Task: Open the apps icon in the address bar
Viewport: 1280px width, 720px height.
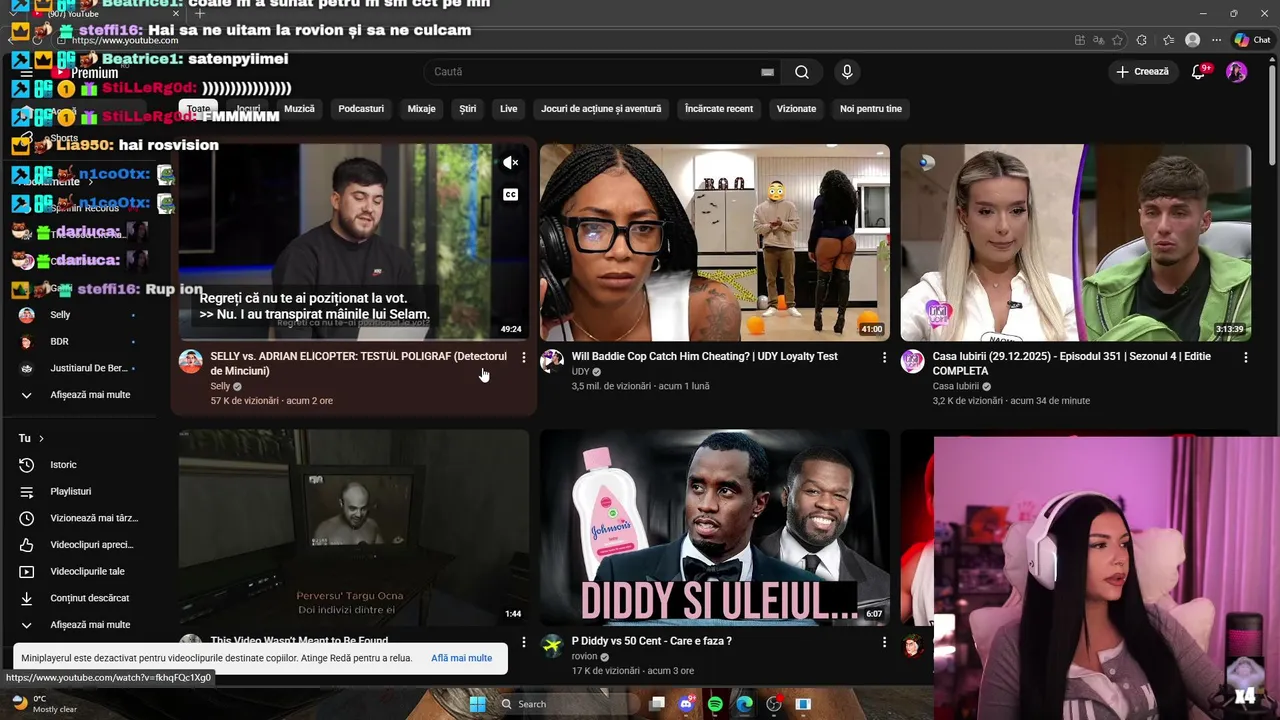Action: coord(1080,40)
